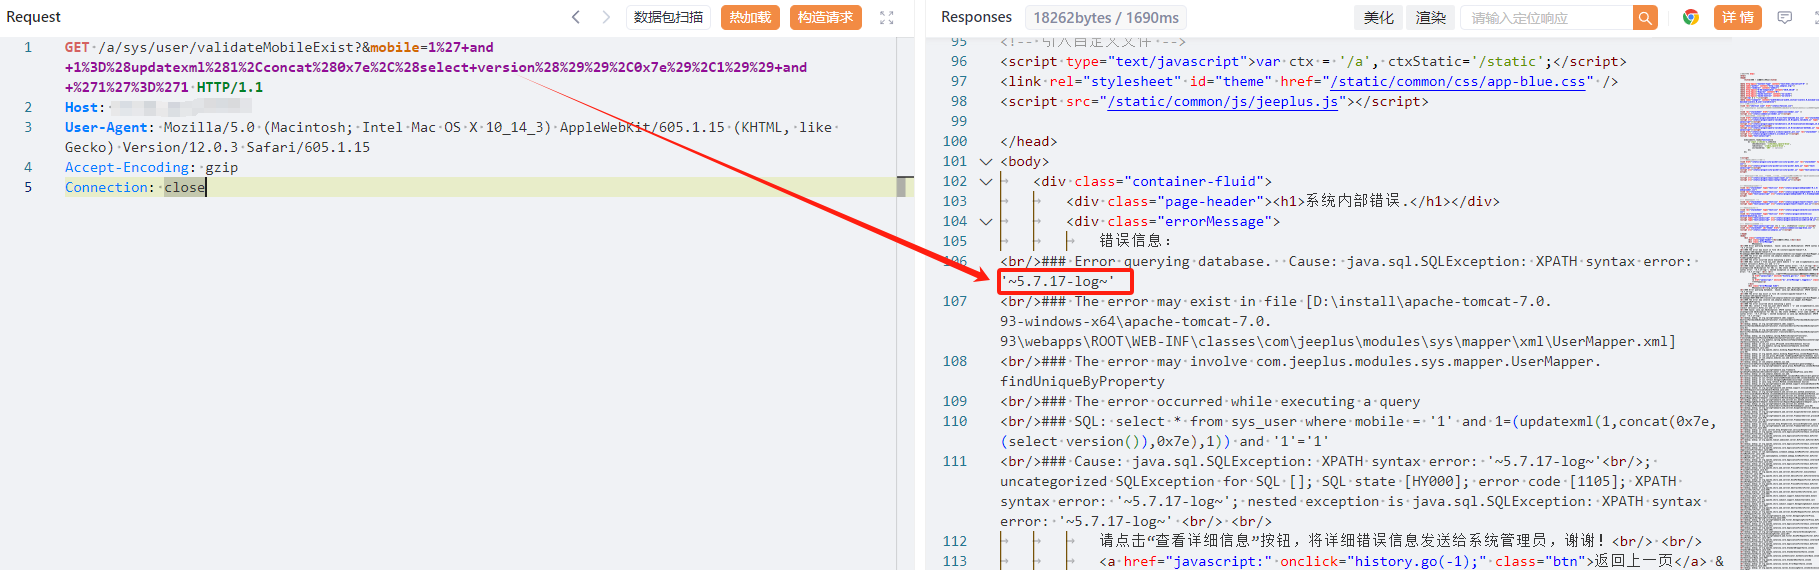
Task: Open the /static/common/js/jeeplus.js link
Action: point(1222,102)
